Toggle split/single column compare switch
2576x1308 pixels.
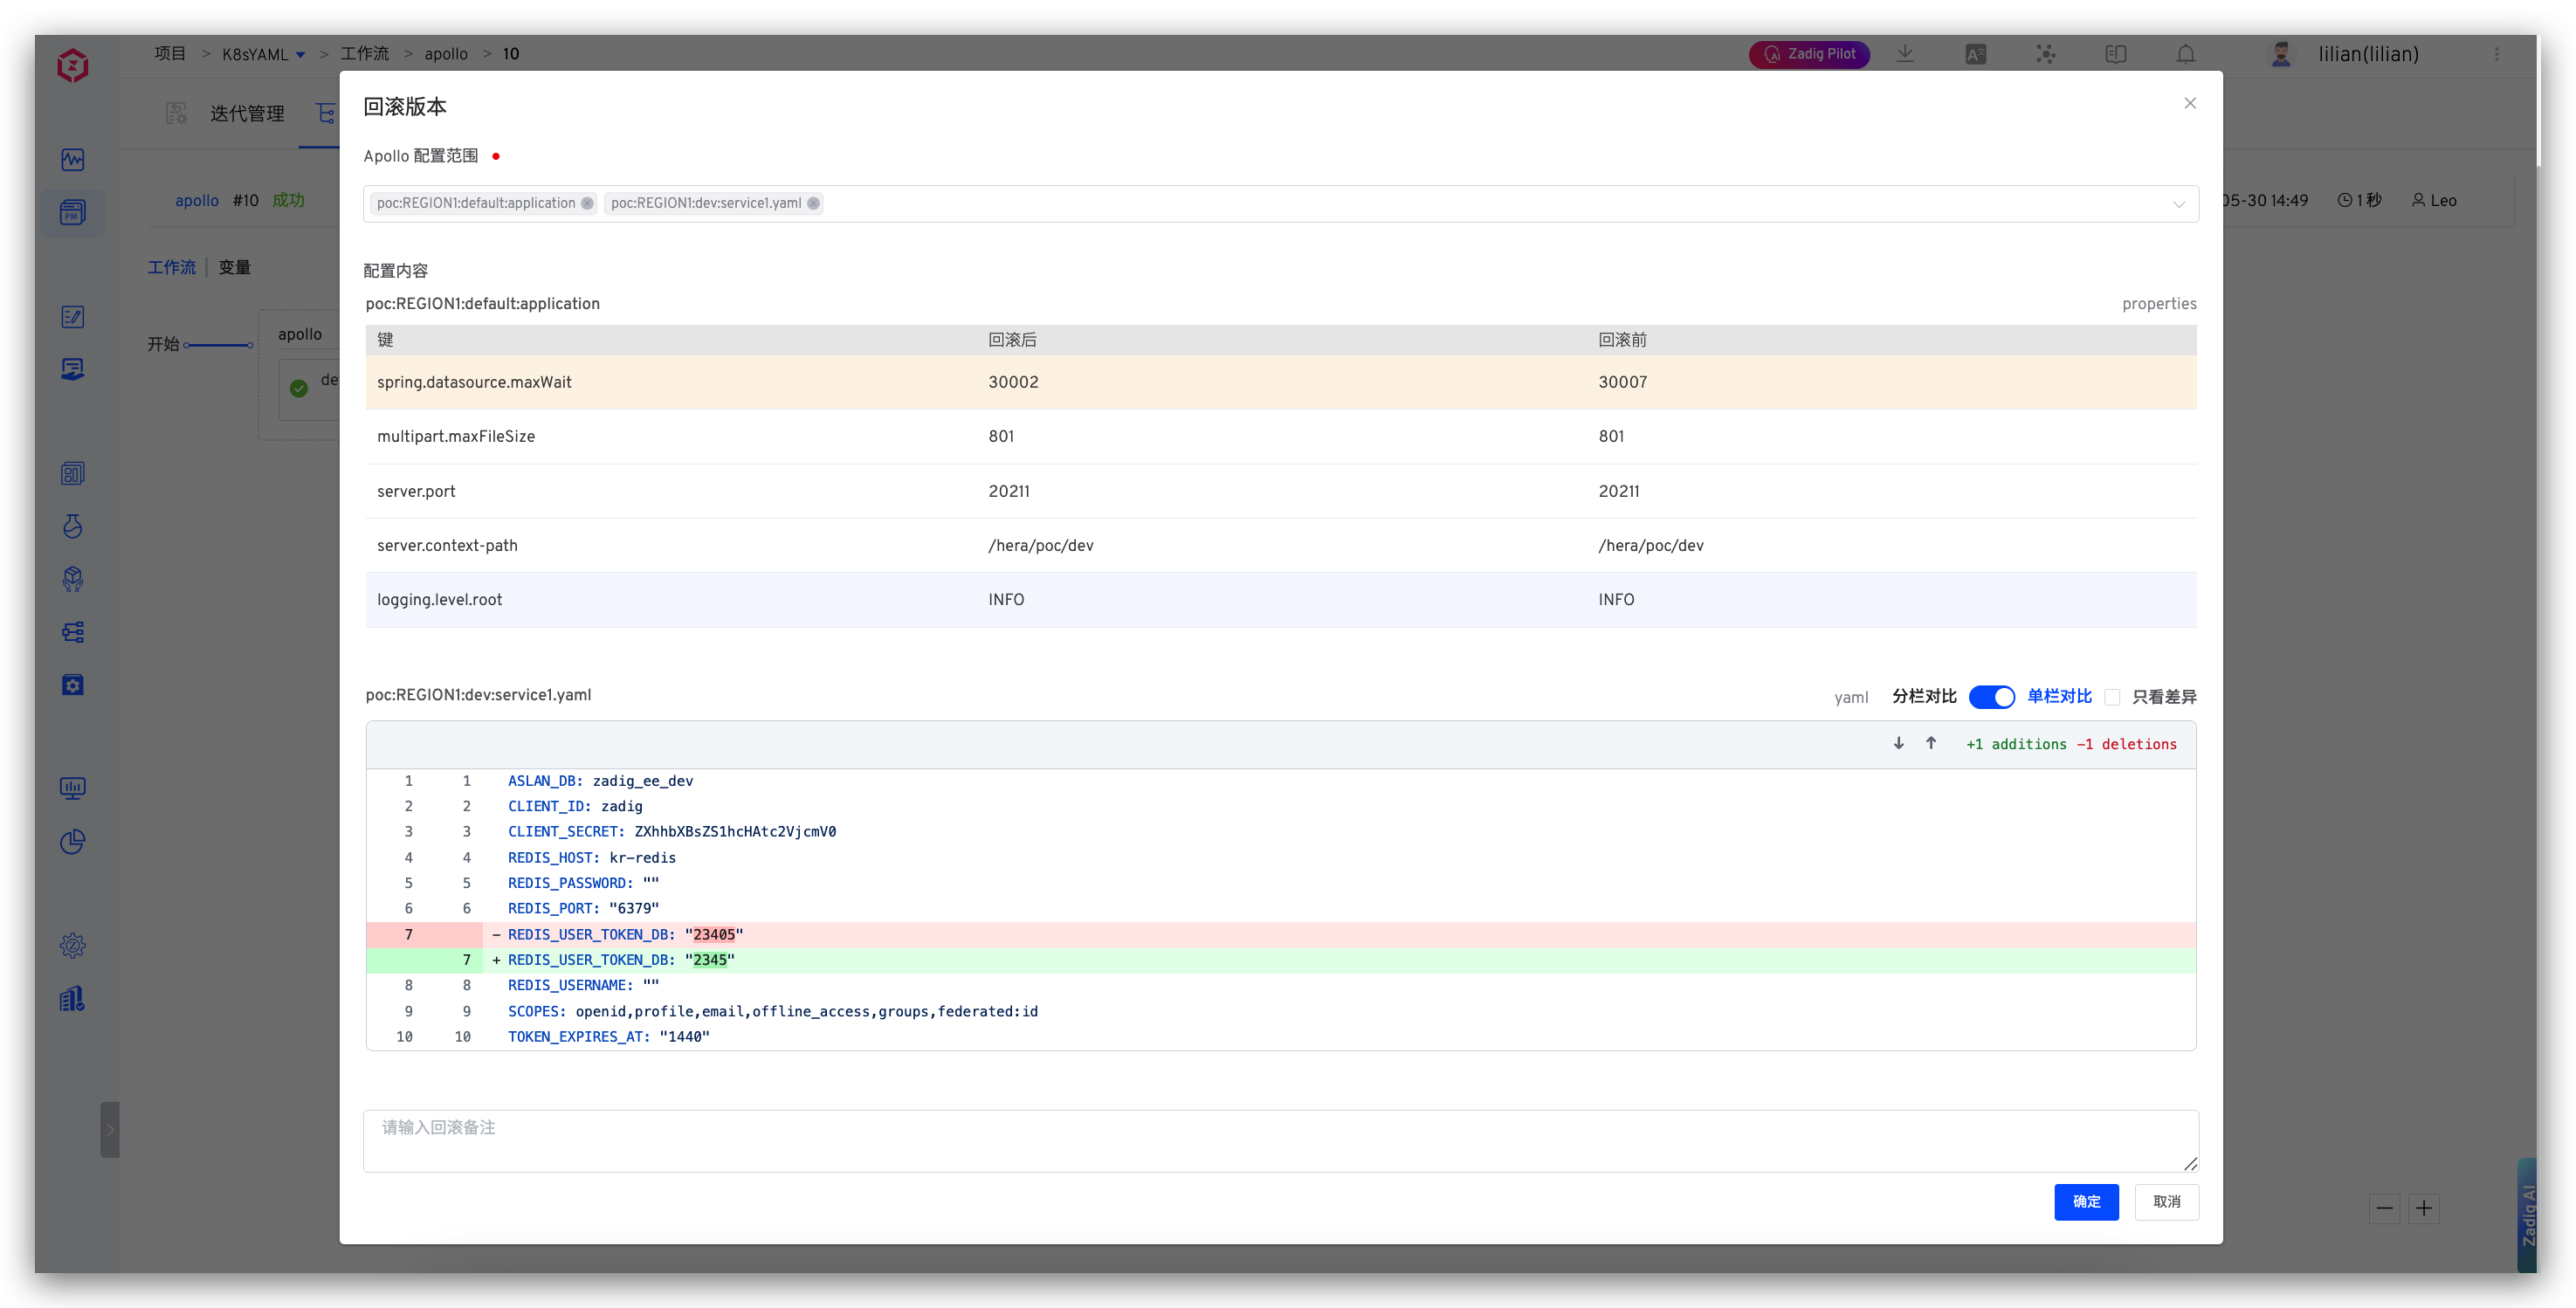[x=1991, y=697]
